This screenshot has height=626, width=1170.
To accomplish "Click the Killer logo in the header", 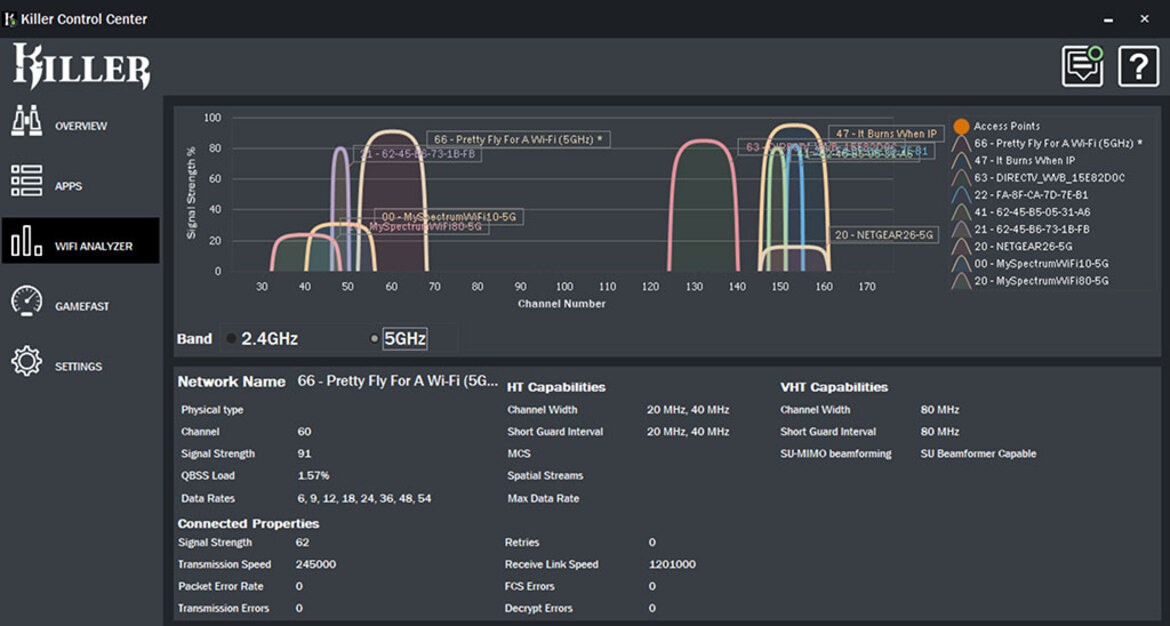I will [x=81, y=66].
